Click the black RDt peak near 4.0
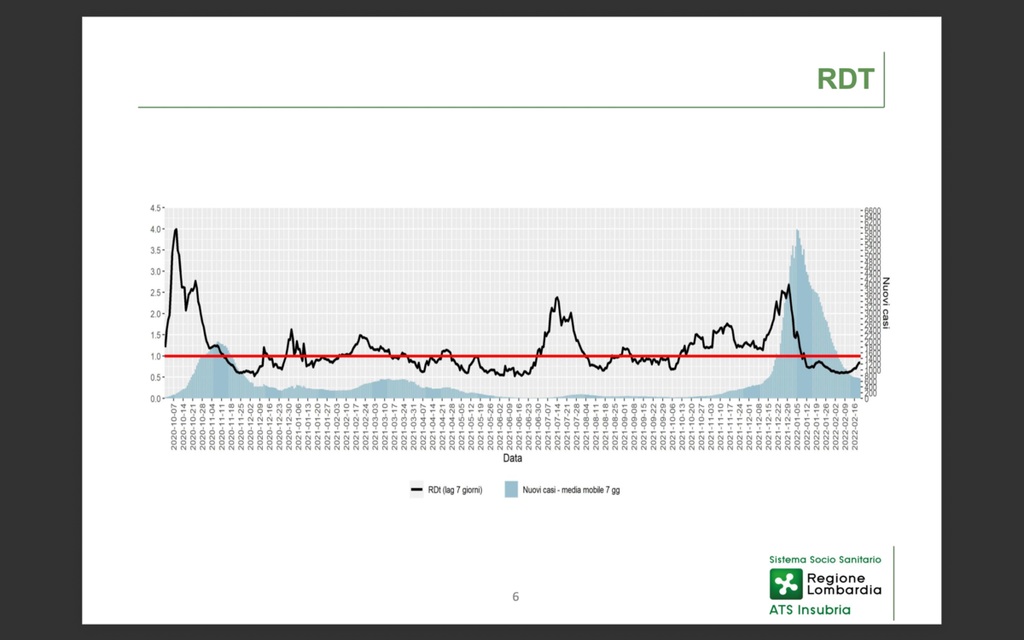 click(x=176, y=230)
